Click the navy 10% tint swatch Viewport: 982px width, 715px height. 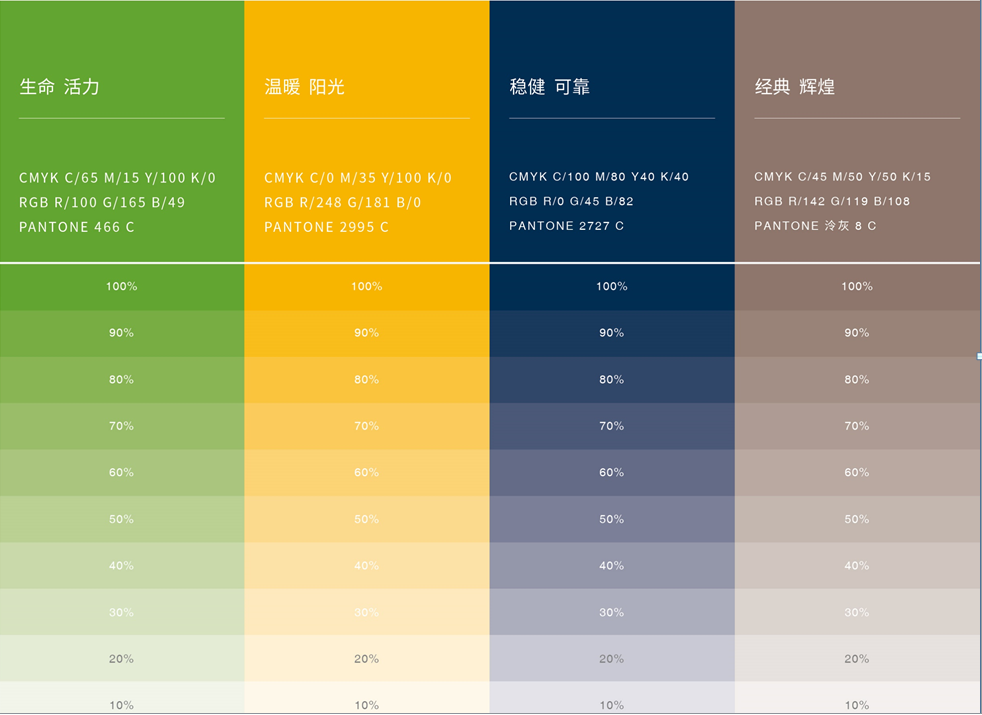[611, 702]
